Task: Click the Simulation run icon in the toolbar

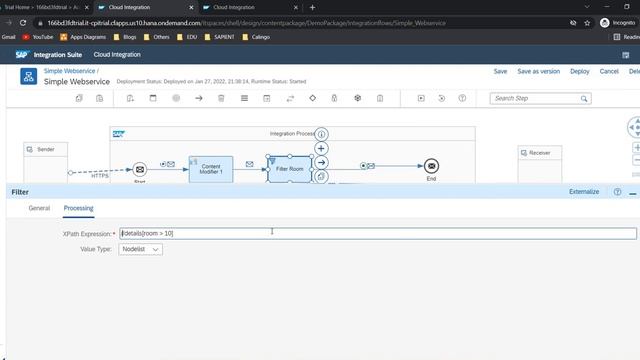Action: [421, 98]
